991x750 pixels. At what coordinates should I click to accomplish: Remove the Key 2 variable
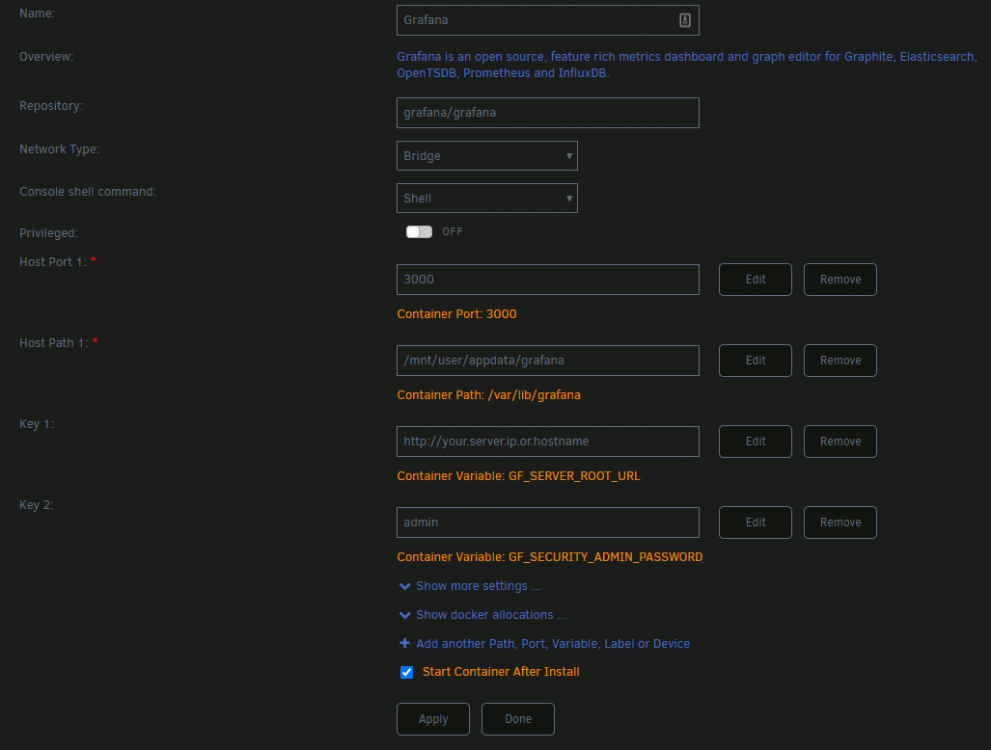pos(840,522)
